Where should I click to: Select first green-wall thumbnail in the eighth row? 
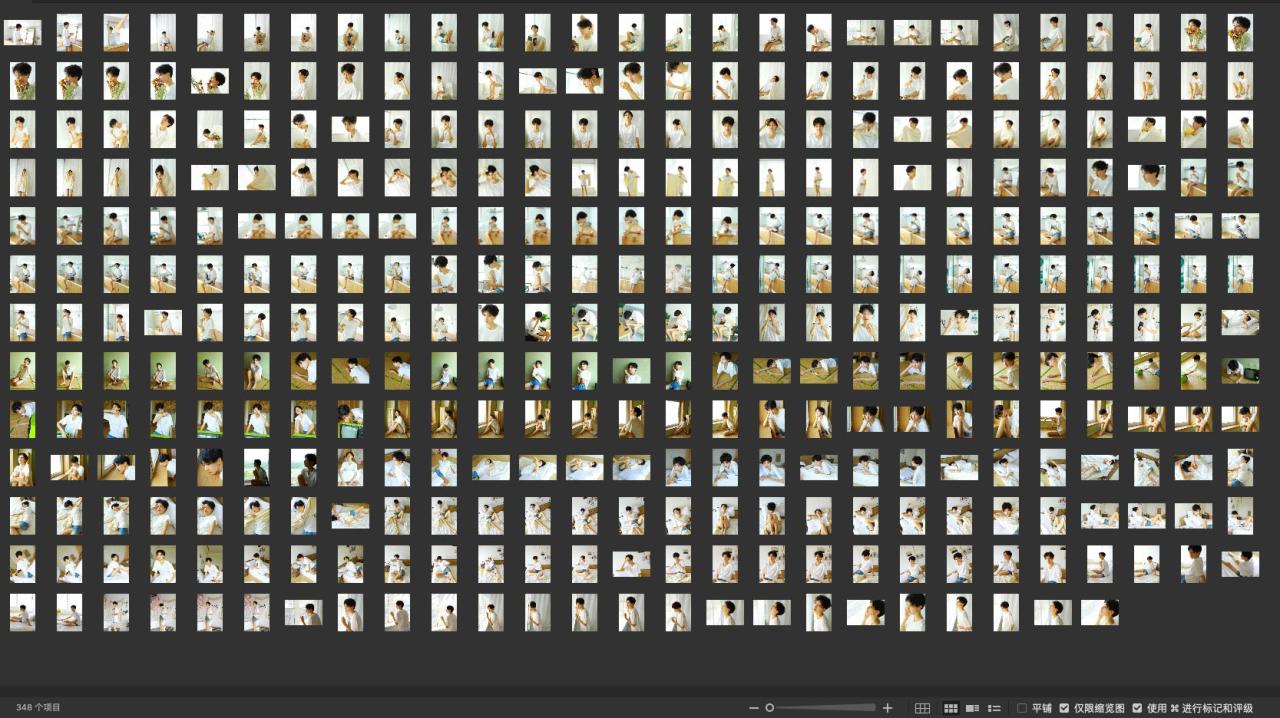pos(22,371)
